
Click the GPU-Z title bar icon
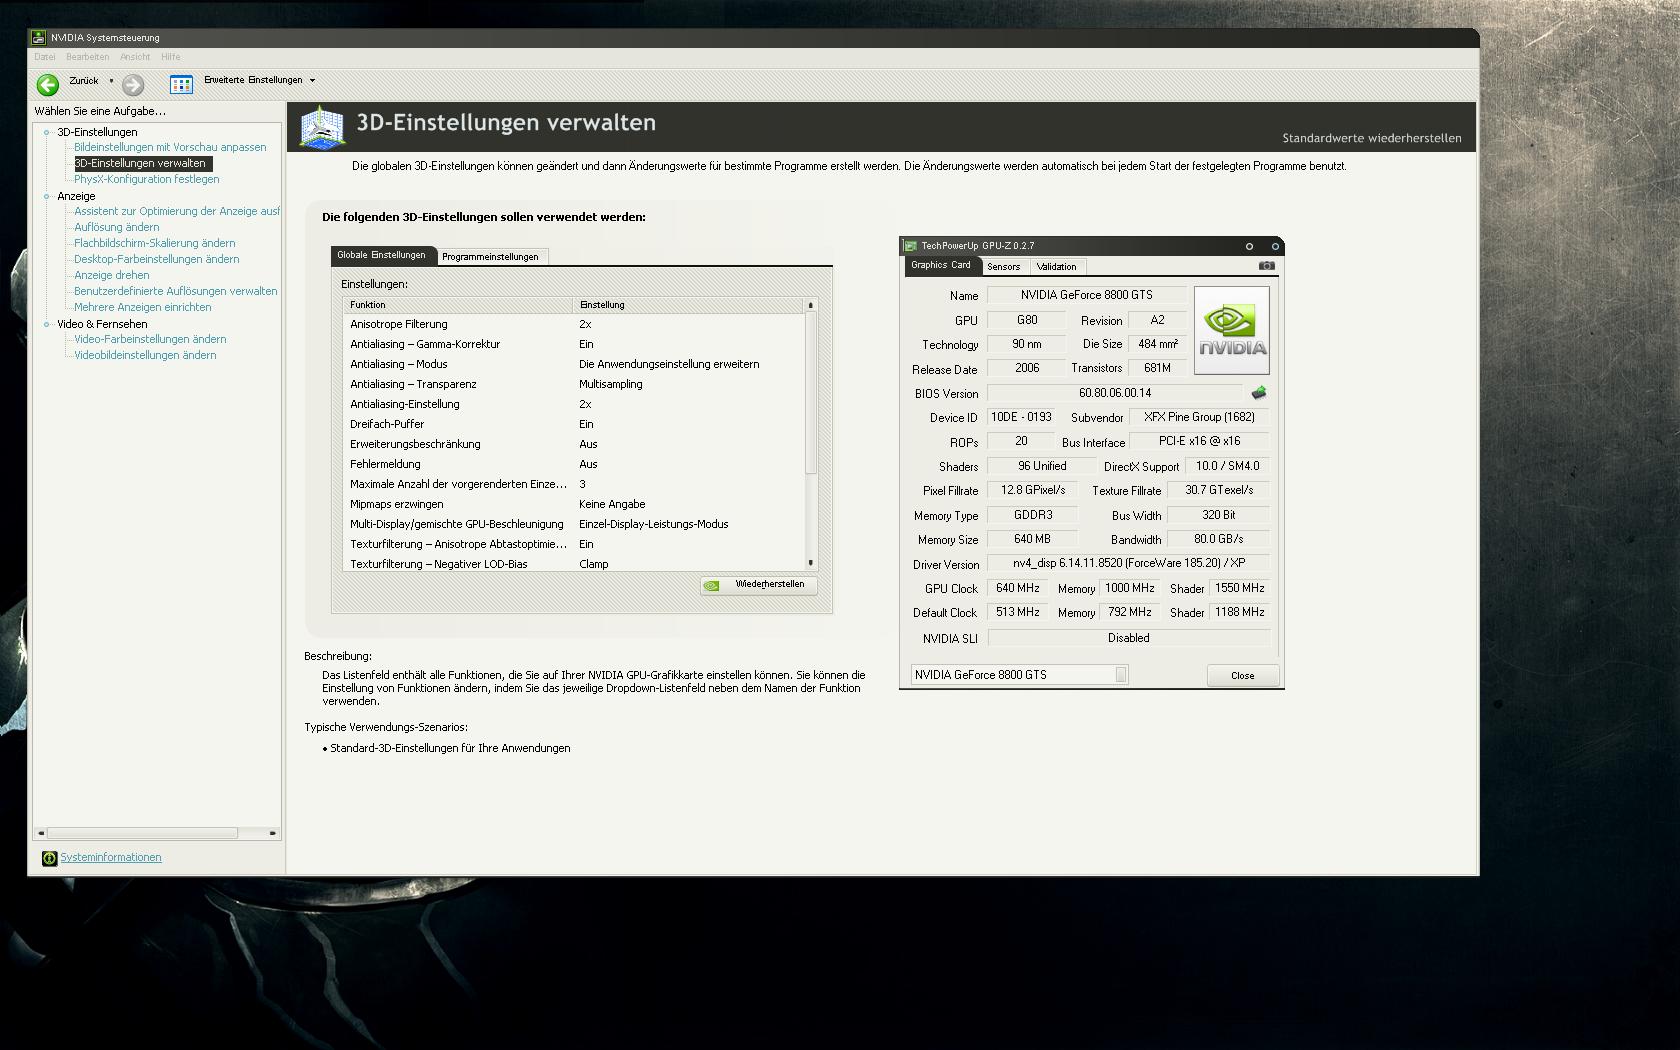pyautogui.click(x=910, y=246)
